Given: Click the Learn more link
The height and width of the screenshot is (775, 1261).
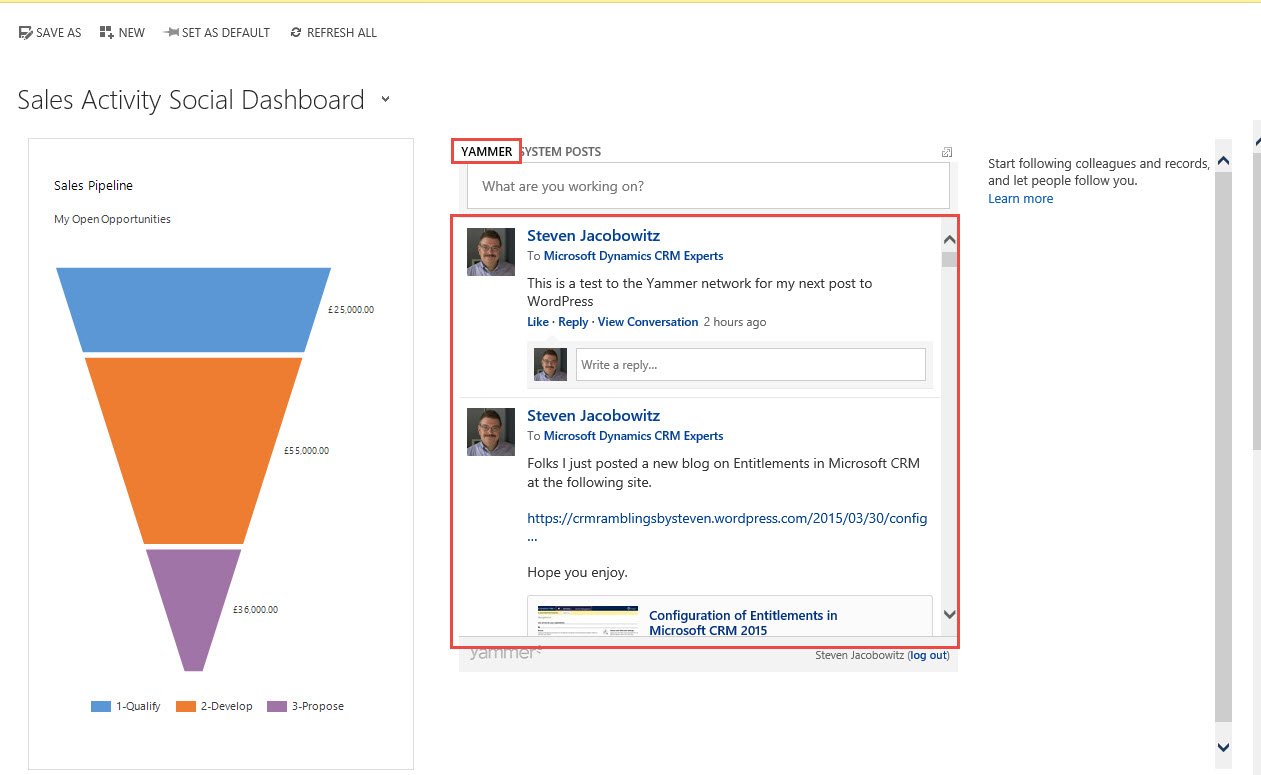Looking at the screenshot, I should click(x=1020, y=199).
